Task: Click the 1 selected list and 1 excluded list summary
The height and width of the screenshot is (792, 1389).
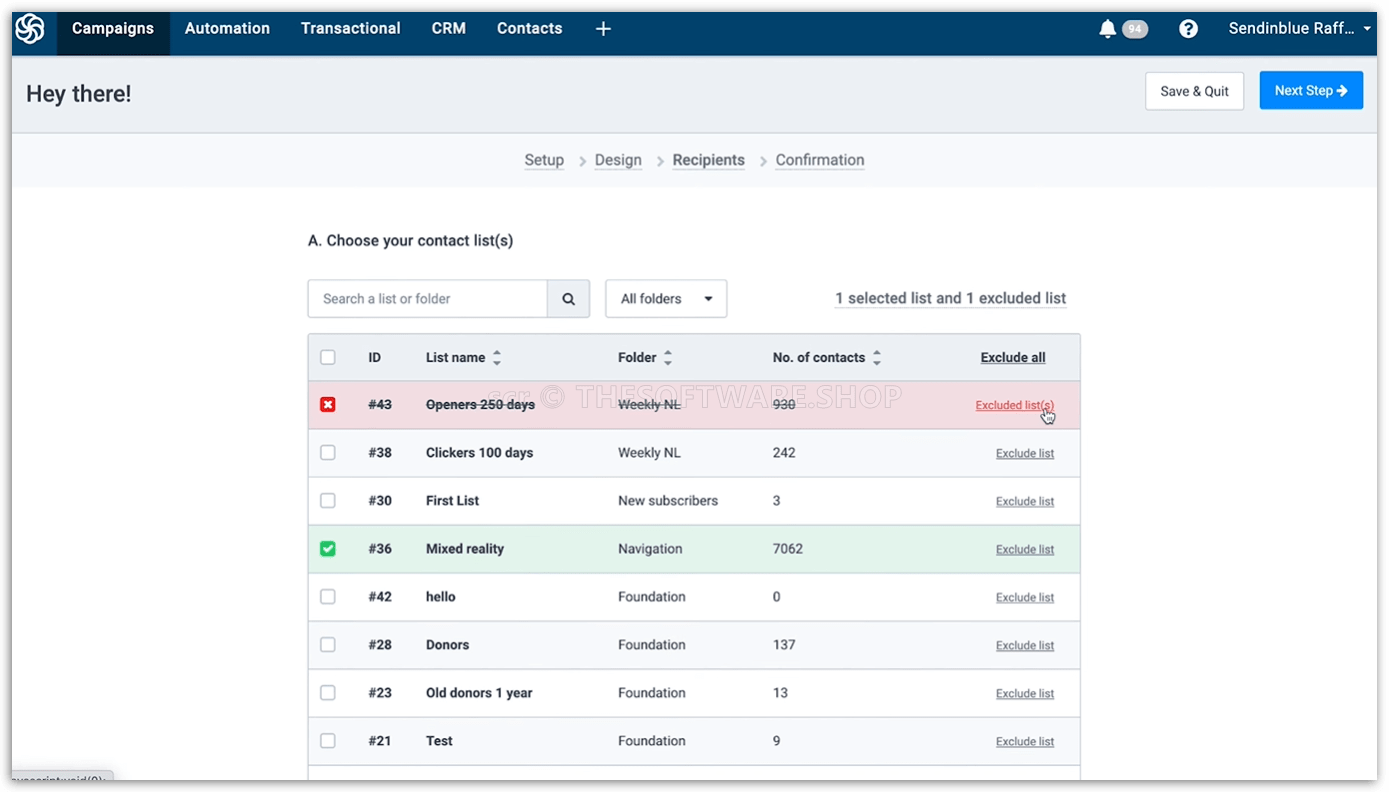Action: click(x=951, y=298)
